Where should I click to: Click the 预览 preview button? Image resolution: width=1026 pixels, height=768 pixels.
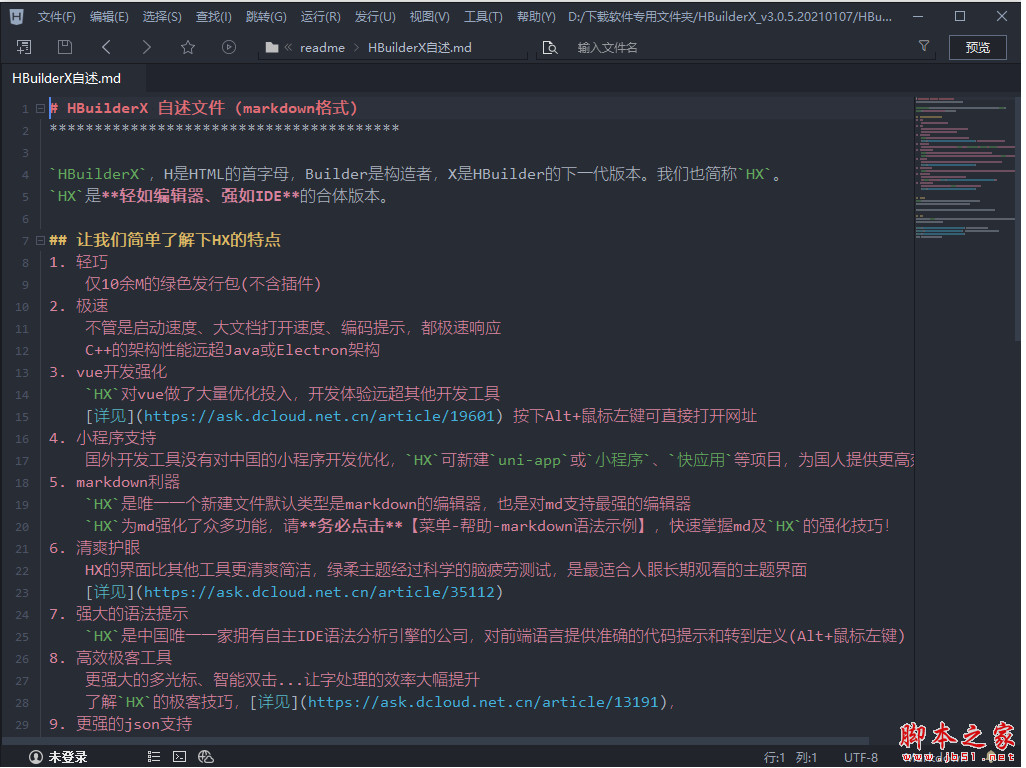(977, 47)
